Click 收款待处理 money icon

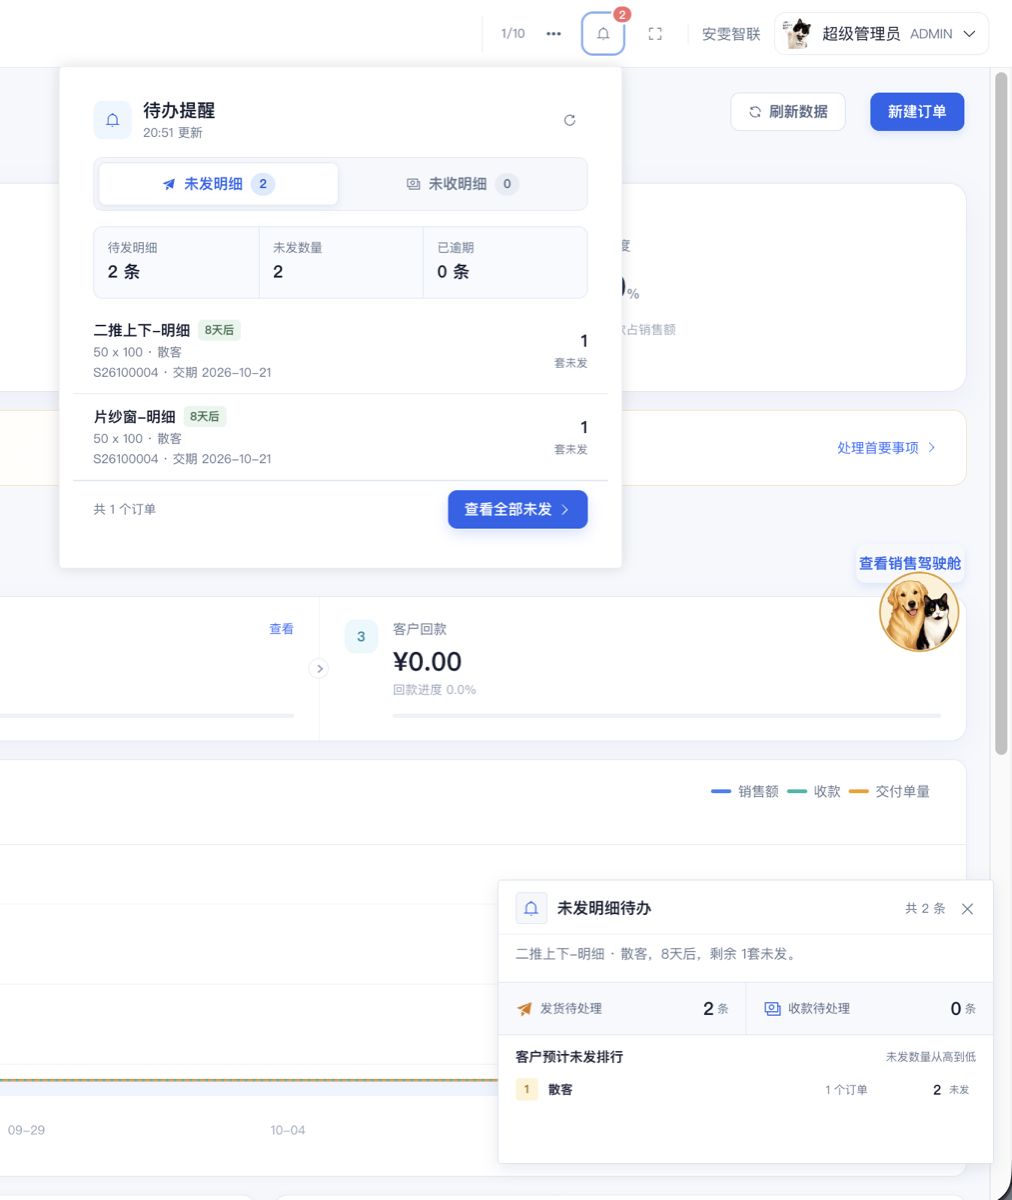click(x=772, y=1009)
